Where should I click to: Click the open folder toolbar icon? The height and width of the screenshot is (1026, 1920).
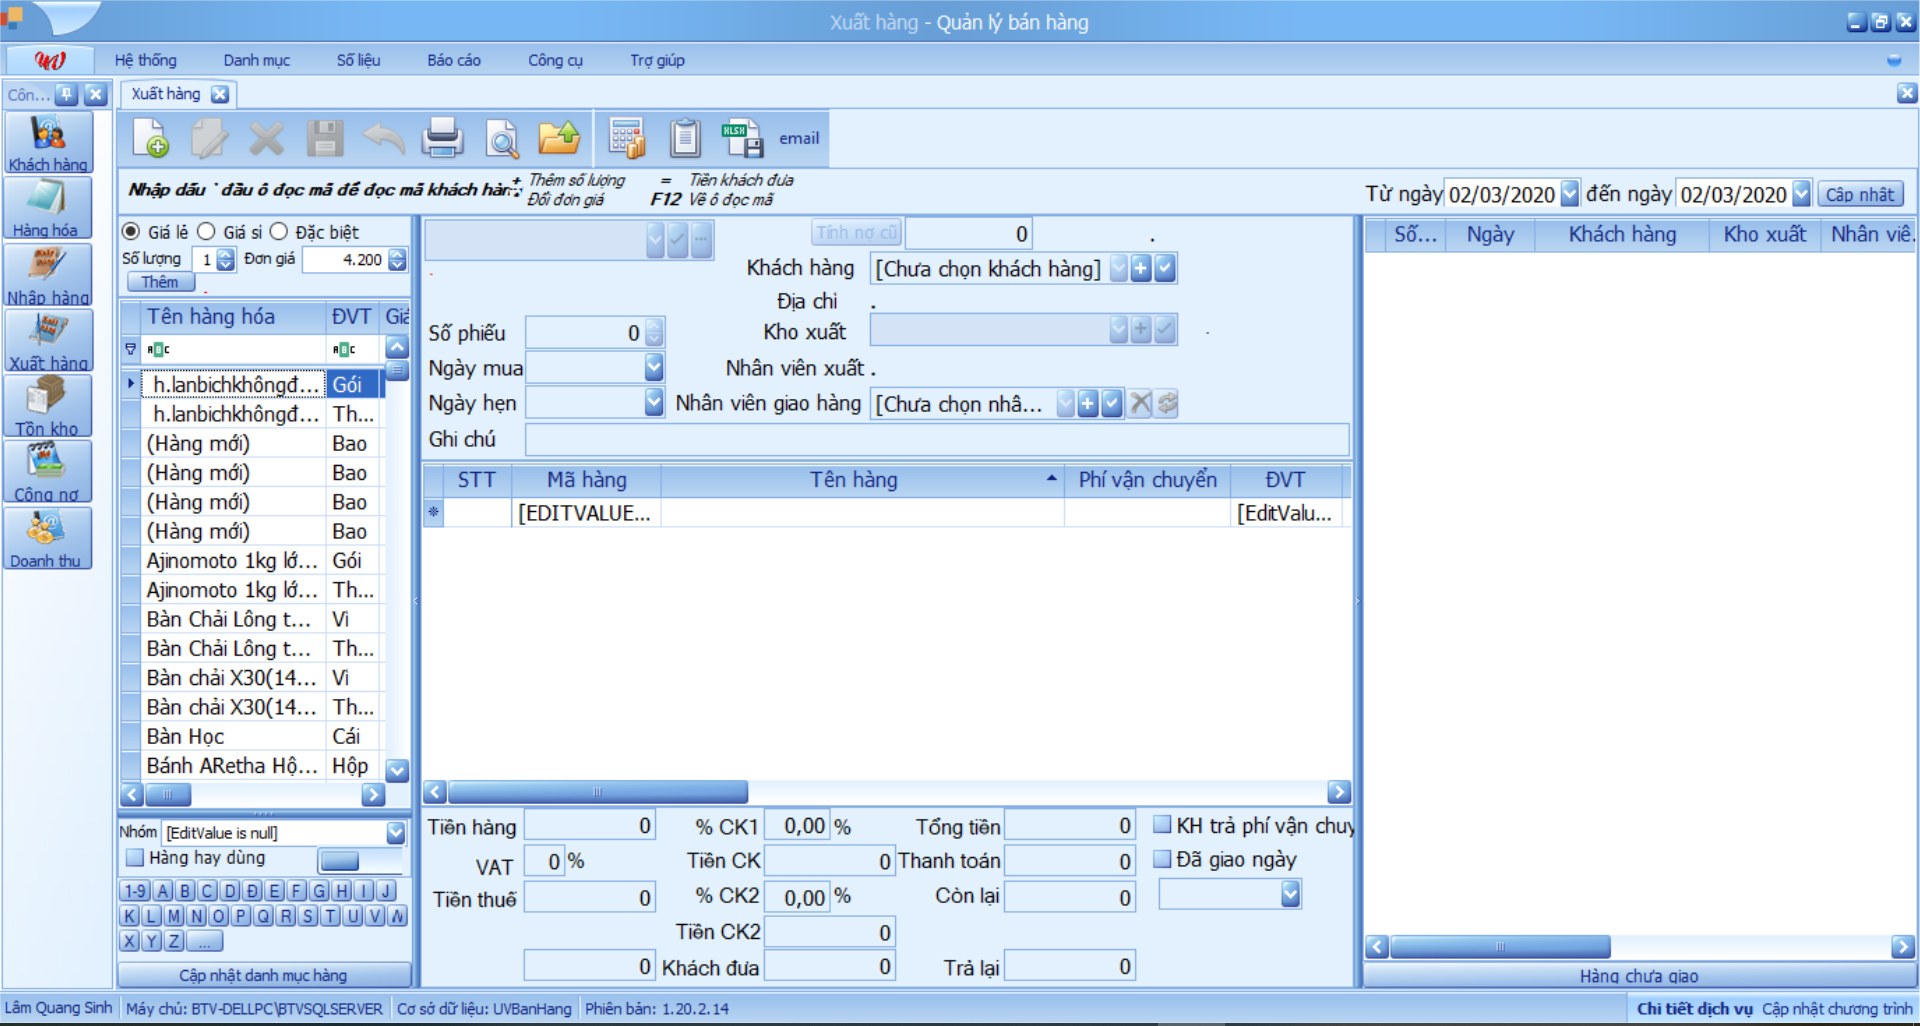tap(559, 138)
